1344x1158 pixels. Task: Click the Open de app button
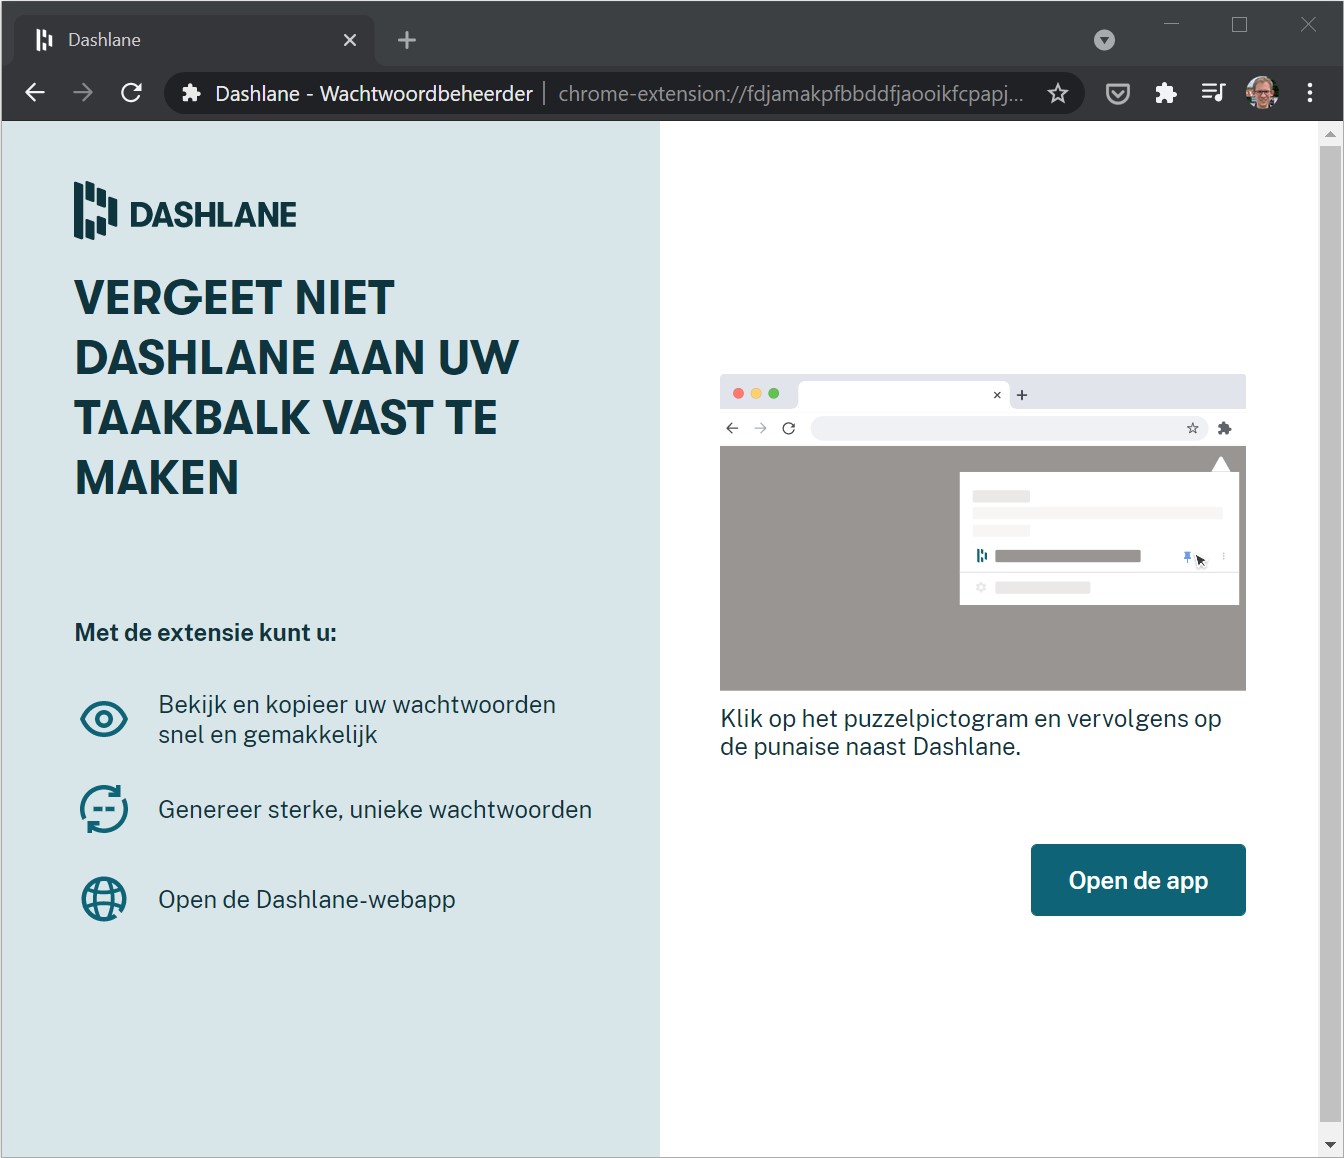(1138, 880)
